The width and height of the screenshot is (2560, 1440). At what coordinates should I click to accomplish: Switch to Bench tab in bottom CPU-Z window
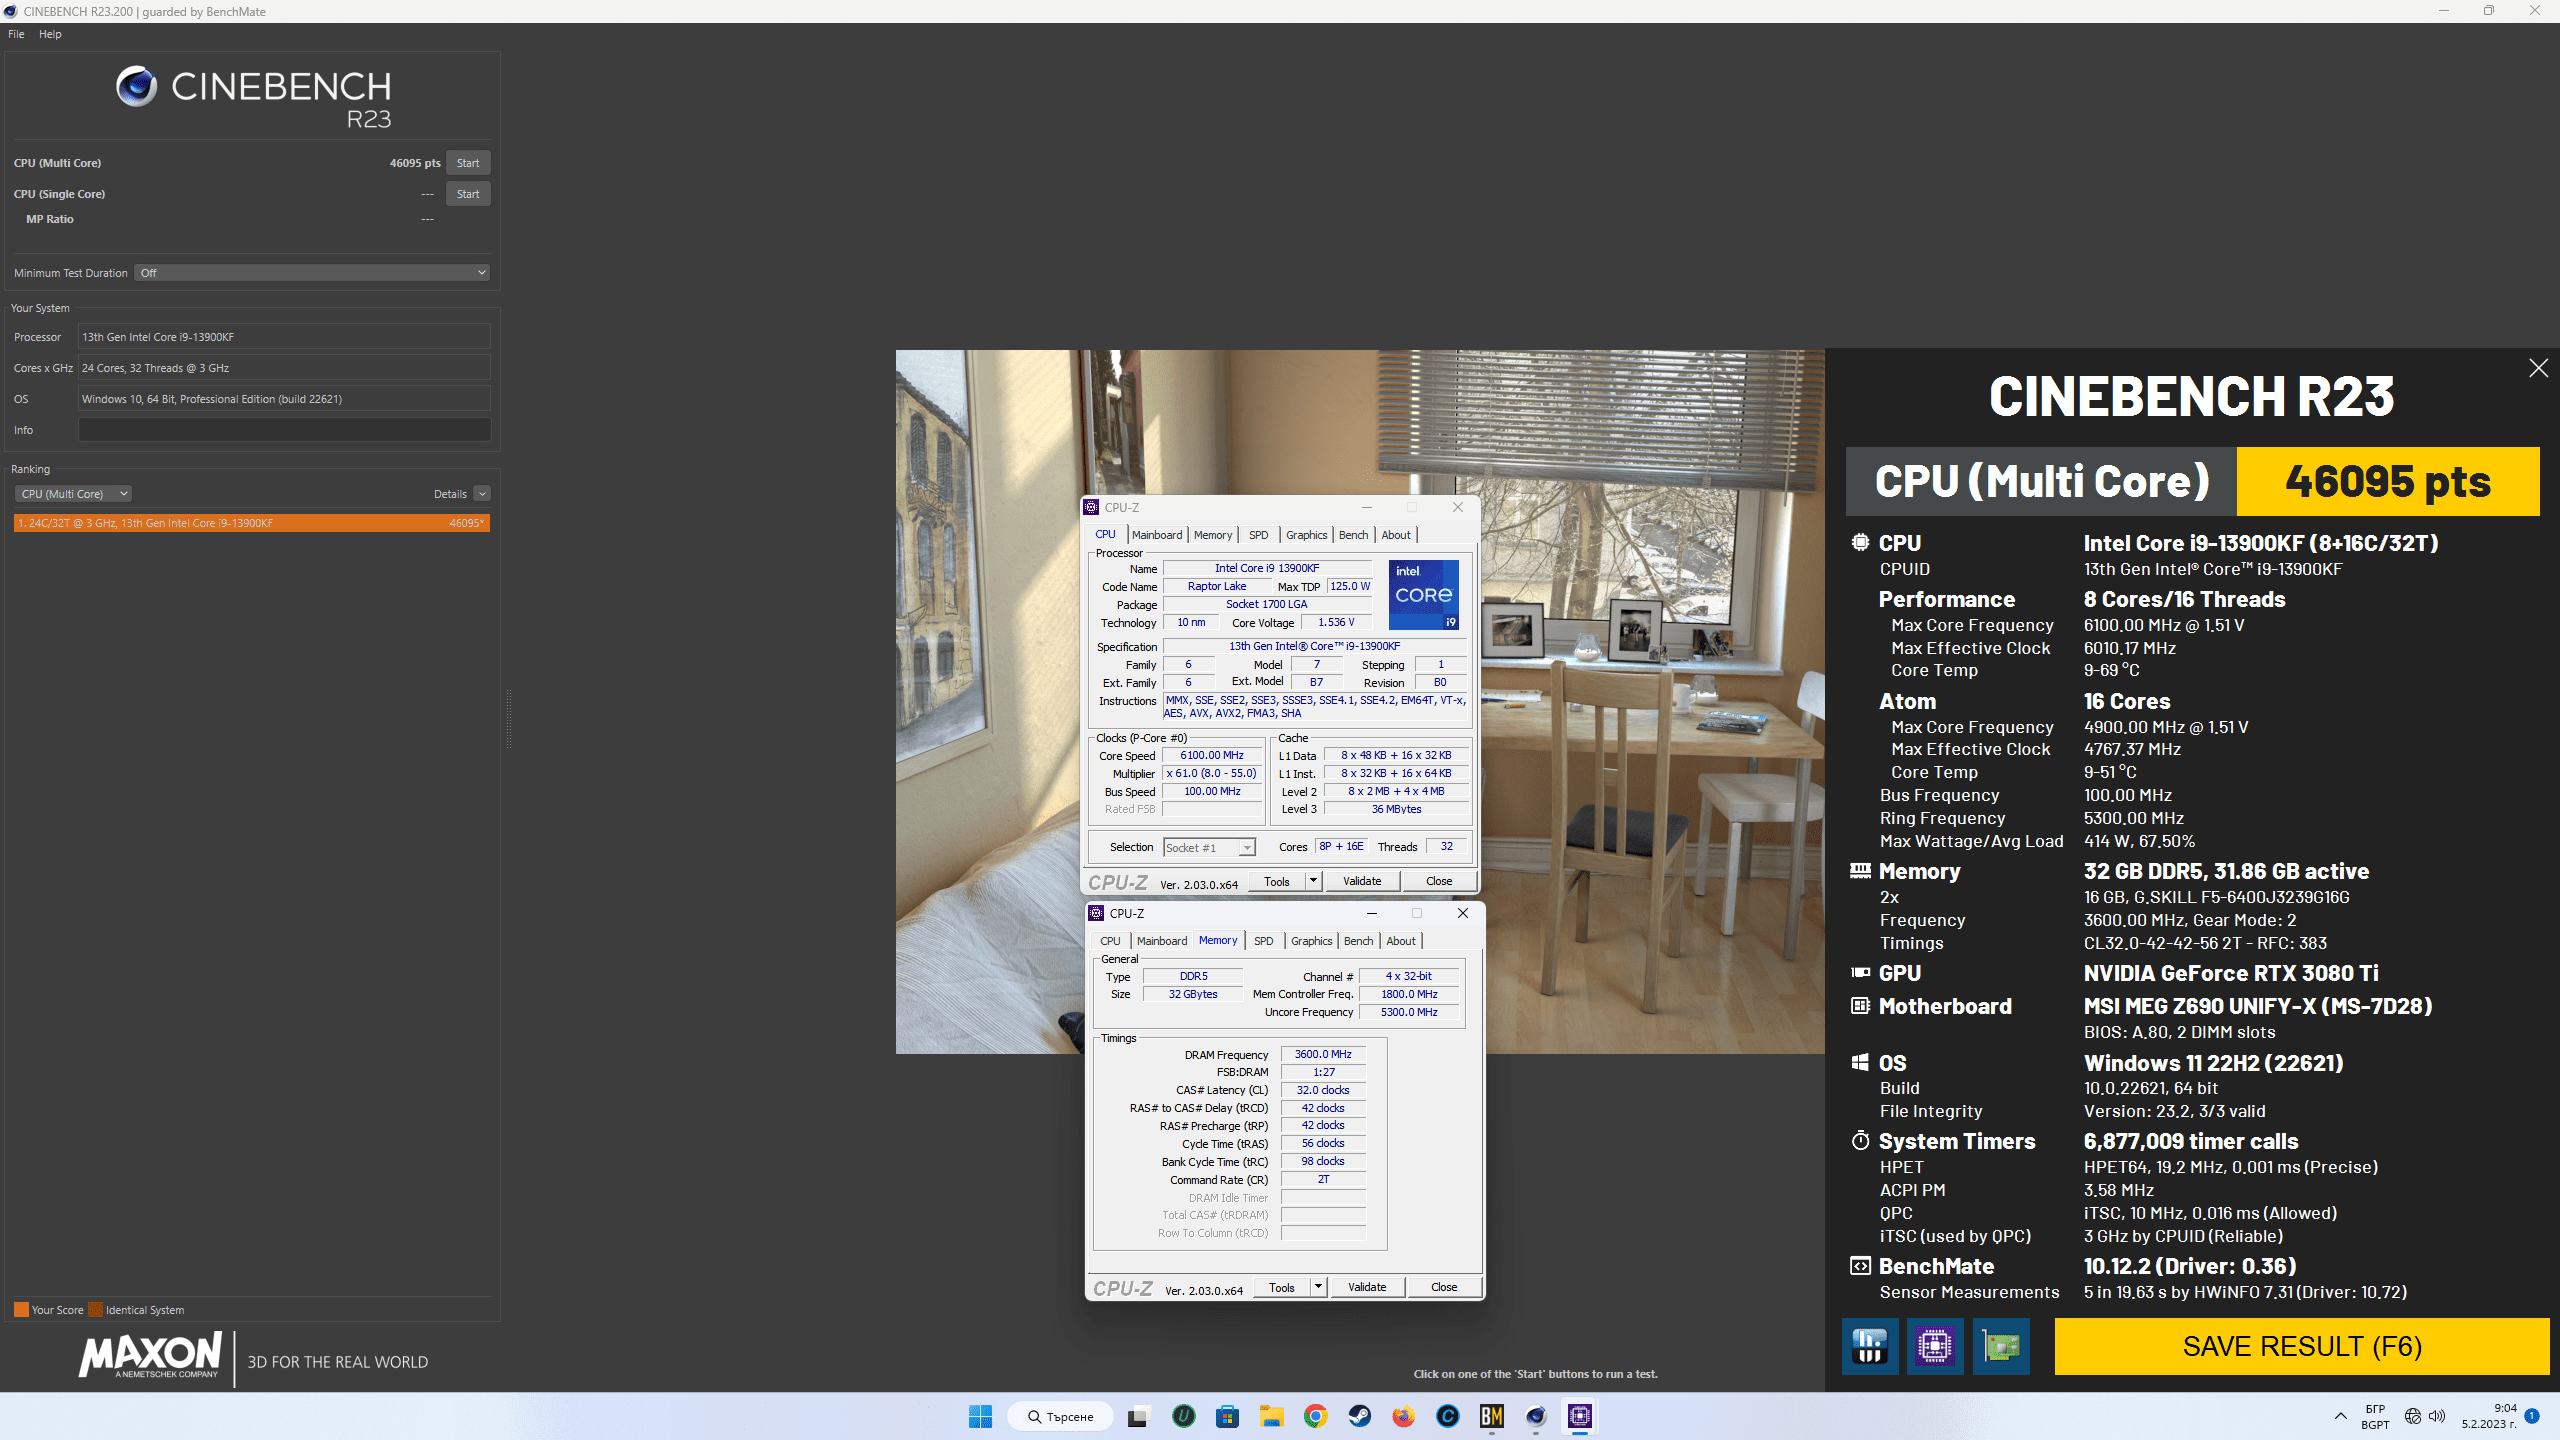[1359, 941]
